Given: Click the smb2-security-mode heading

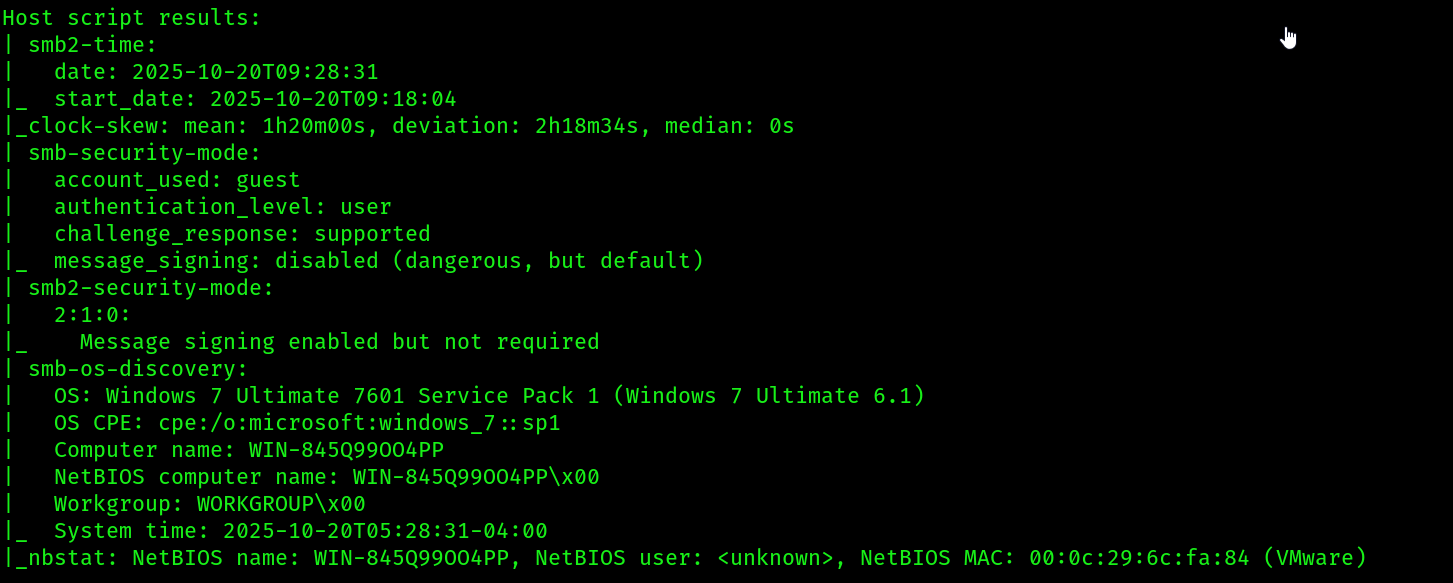Looking at the screenshot, I should pyautogui.click(x=151, y=288).
